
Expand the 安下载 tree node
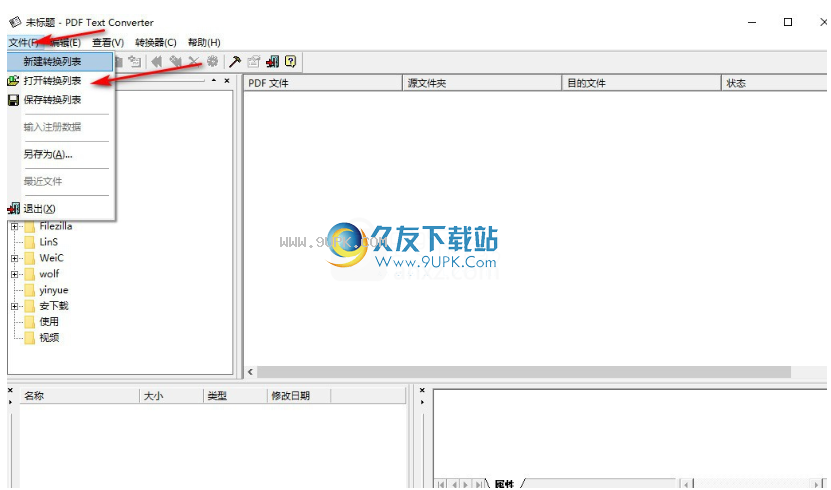14,306
